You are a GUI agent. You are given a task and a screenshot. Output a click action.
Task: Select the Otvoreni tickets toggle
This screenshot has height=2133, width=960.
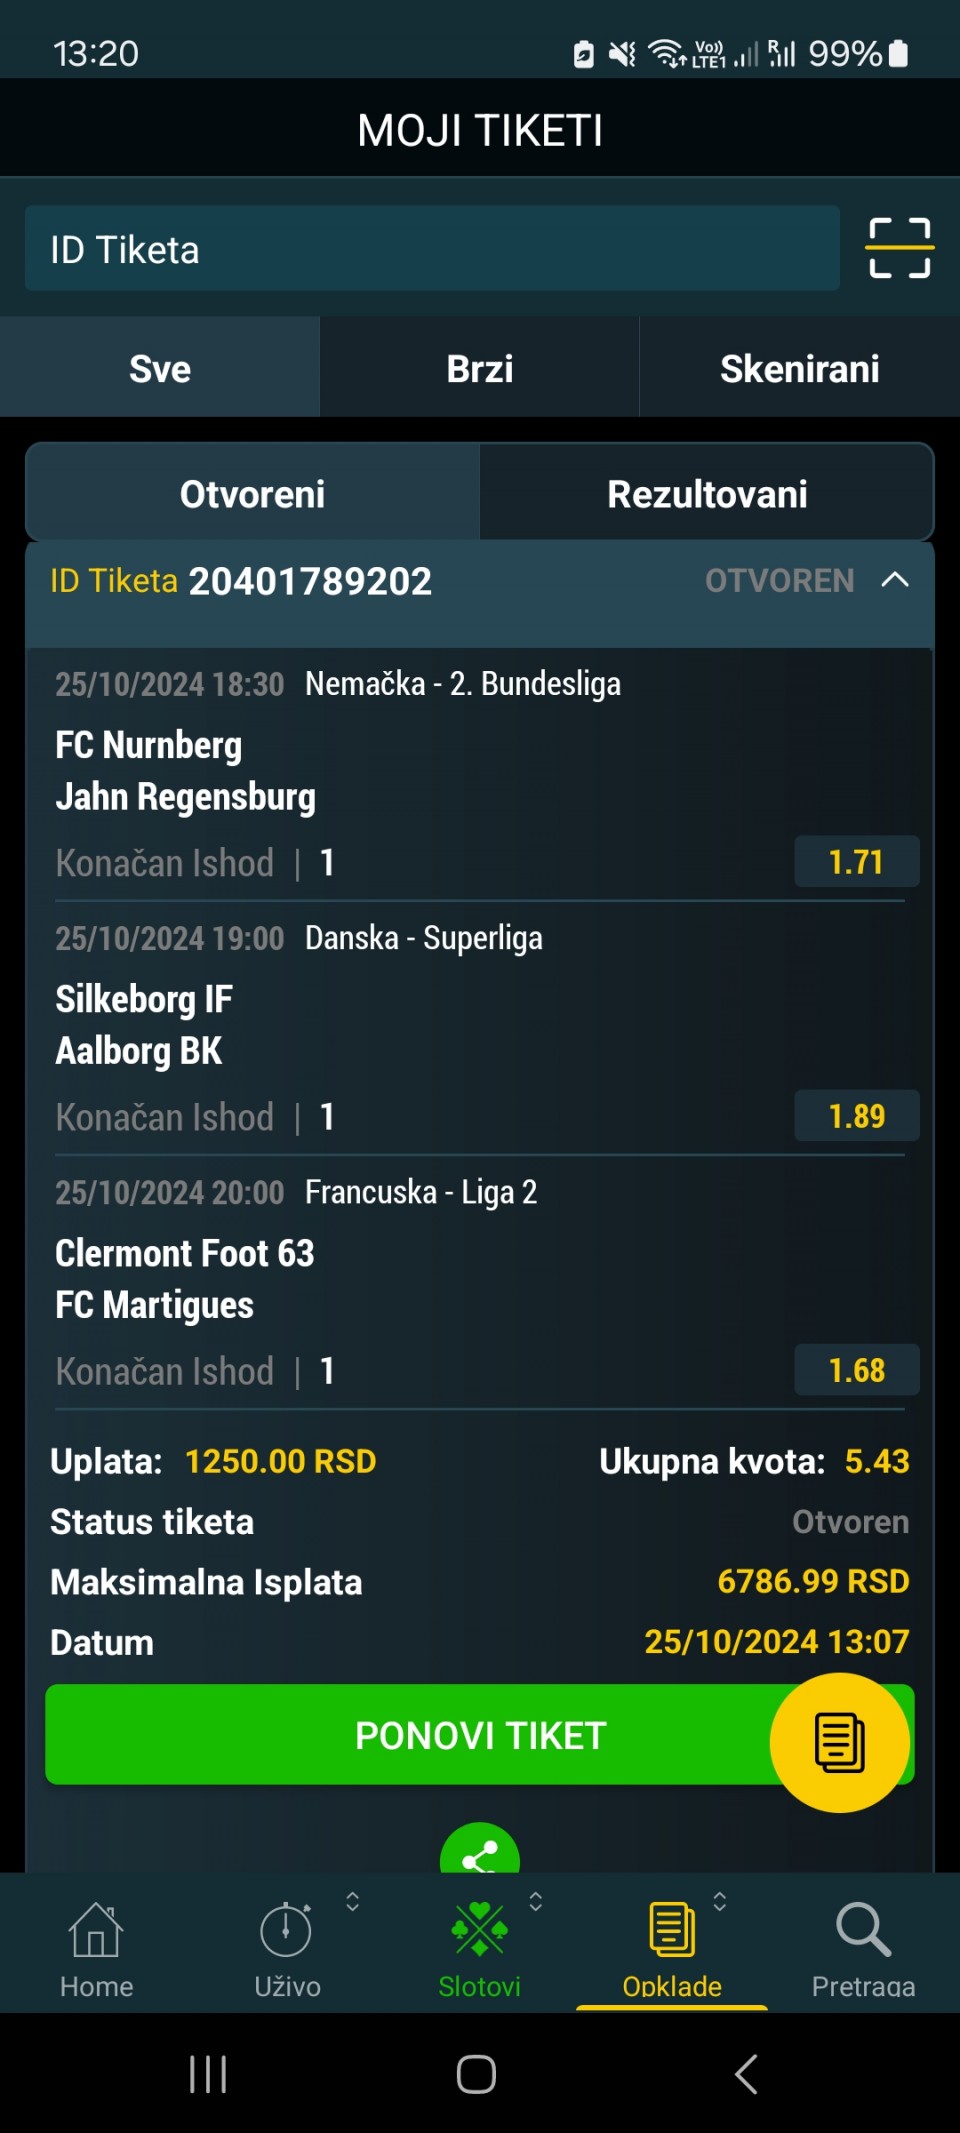[252, 494]
